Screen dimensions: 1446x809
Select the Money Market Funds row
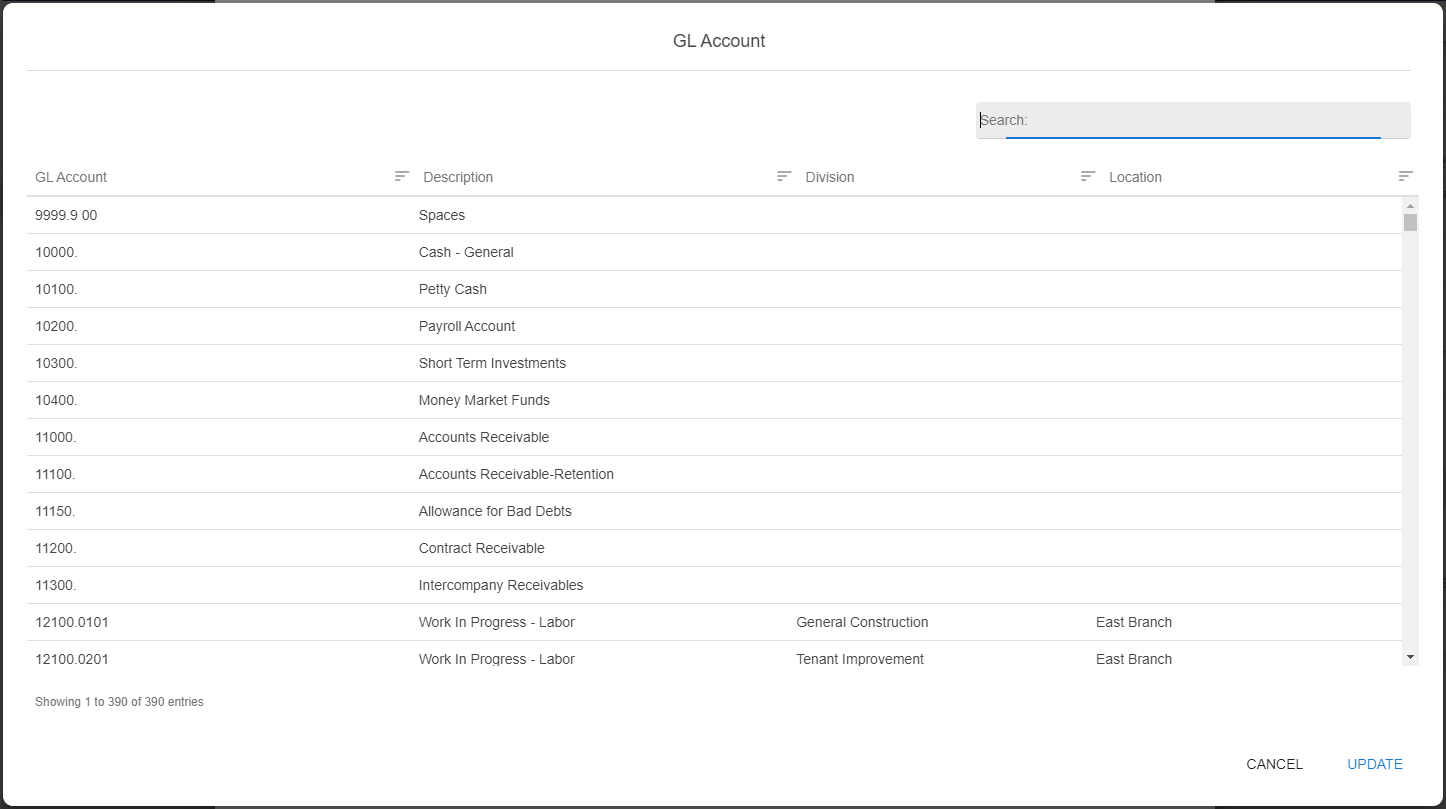click(x=714, y=400)
